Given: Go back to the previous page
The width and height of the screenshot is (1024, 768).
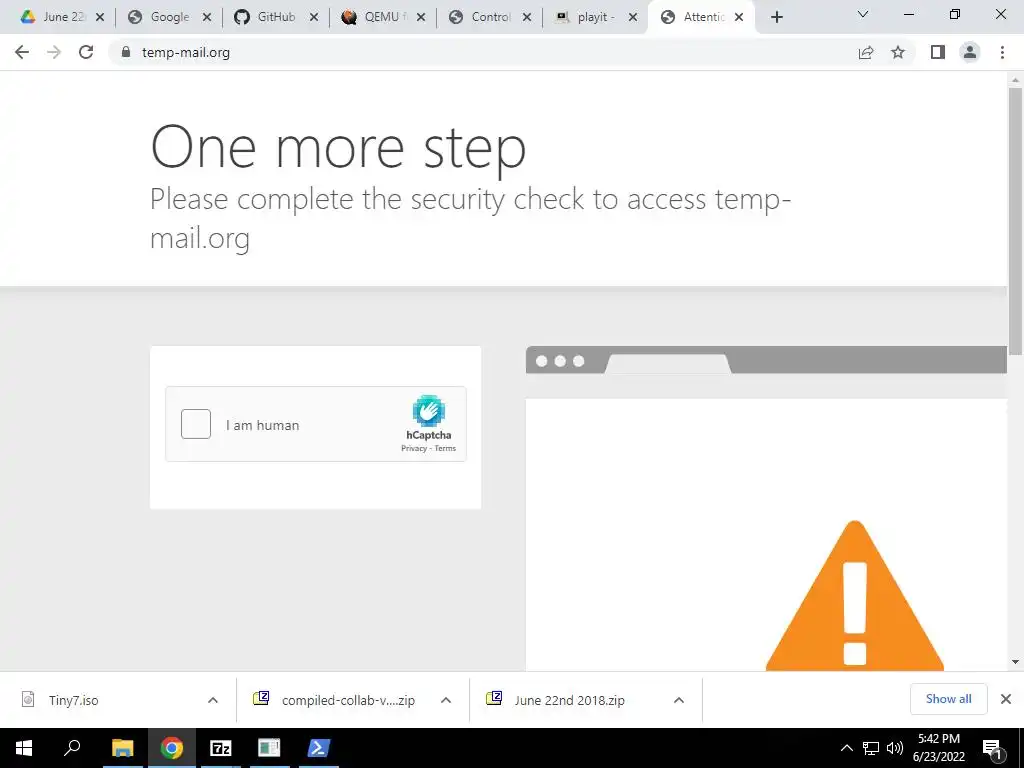Looking at the screenshot, I should tap(22, 52).
